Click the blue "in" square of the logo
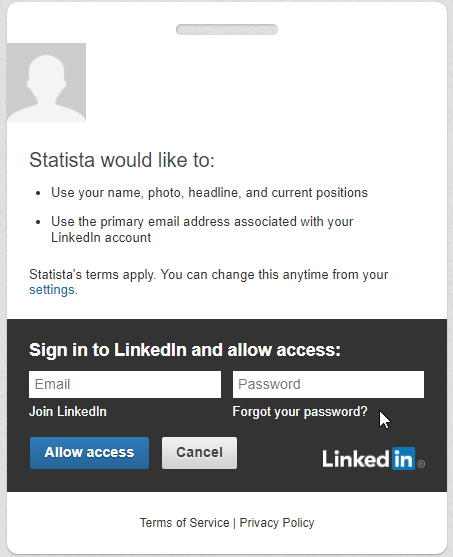 coord(403,459)
